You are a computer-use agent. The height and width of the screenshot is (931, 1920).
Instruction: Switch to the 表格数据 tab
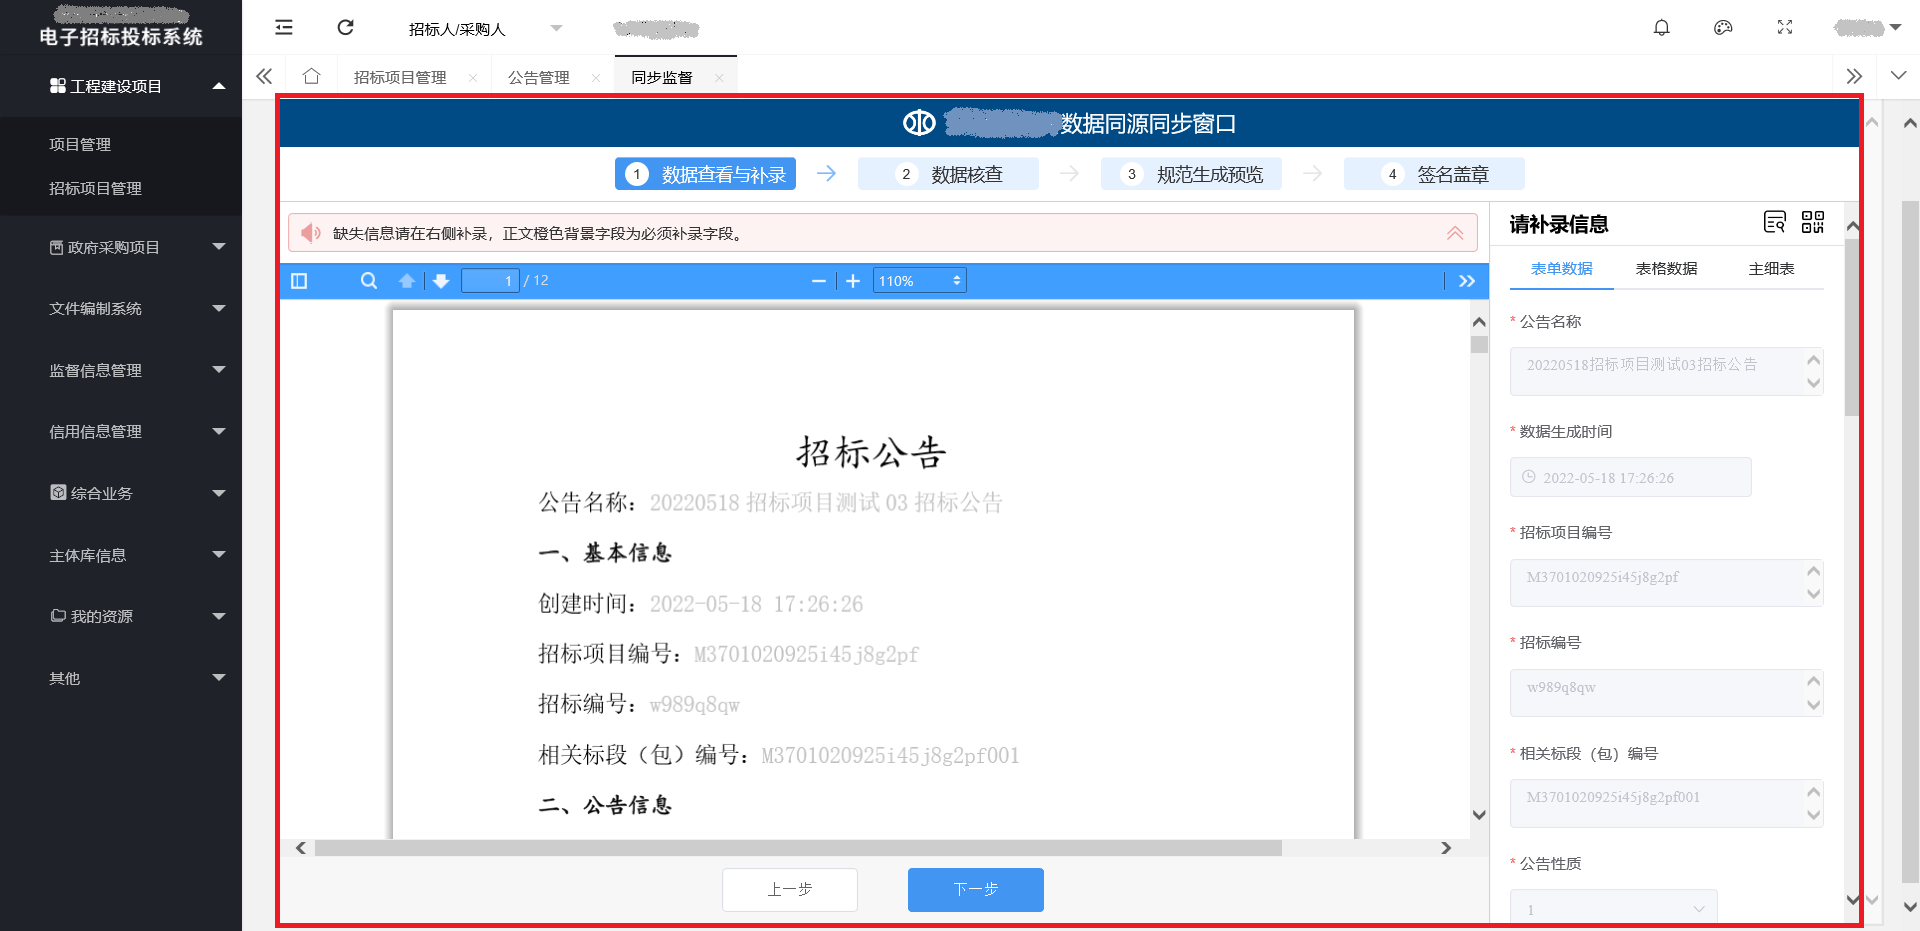click(1666, 268)
